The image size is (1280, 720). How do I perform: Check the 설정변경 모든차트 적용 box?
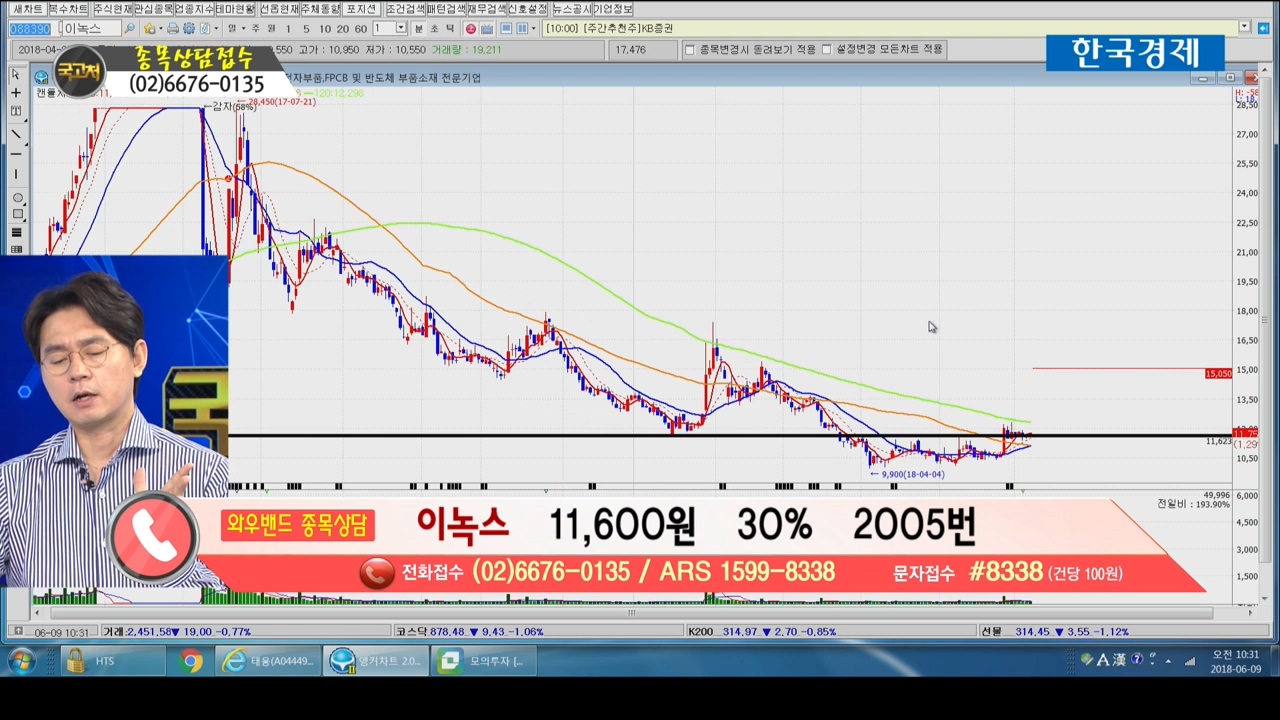(826, 49)
